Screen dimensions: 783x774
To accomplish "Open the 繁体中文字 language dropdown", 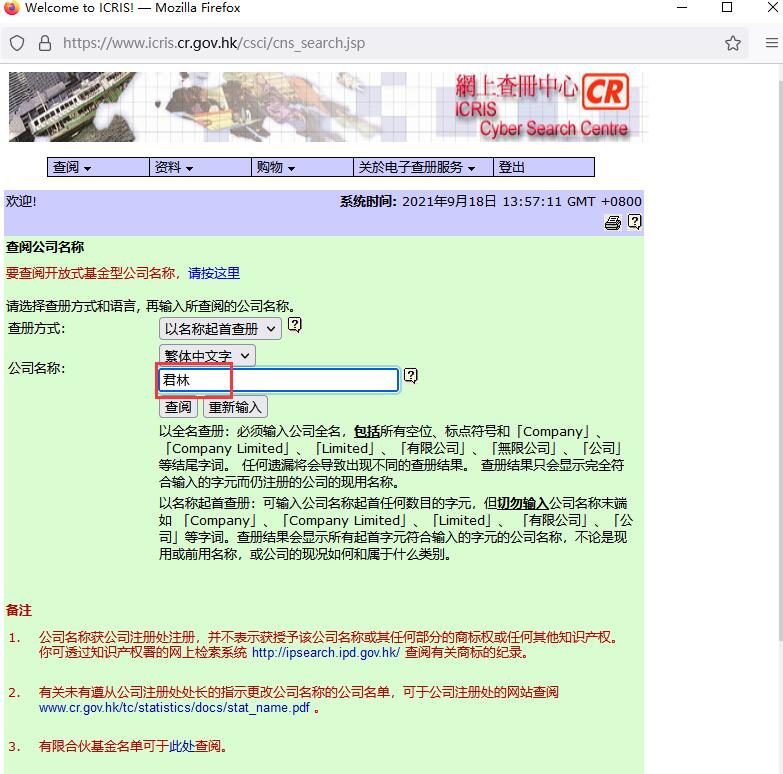I will click(207, 355).
